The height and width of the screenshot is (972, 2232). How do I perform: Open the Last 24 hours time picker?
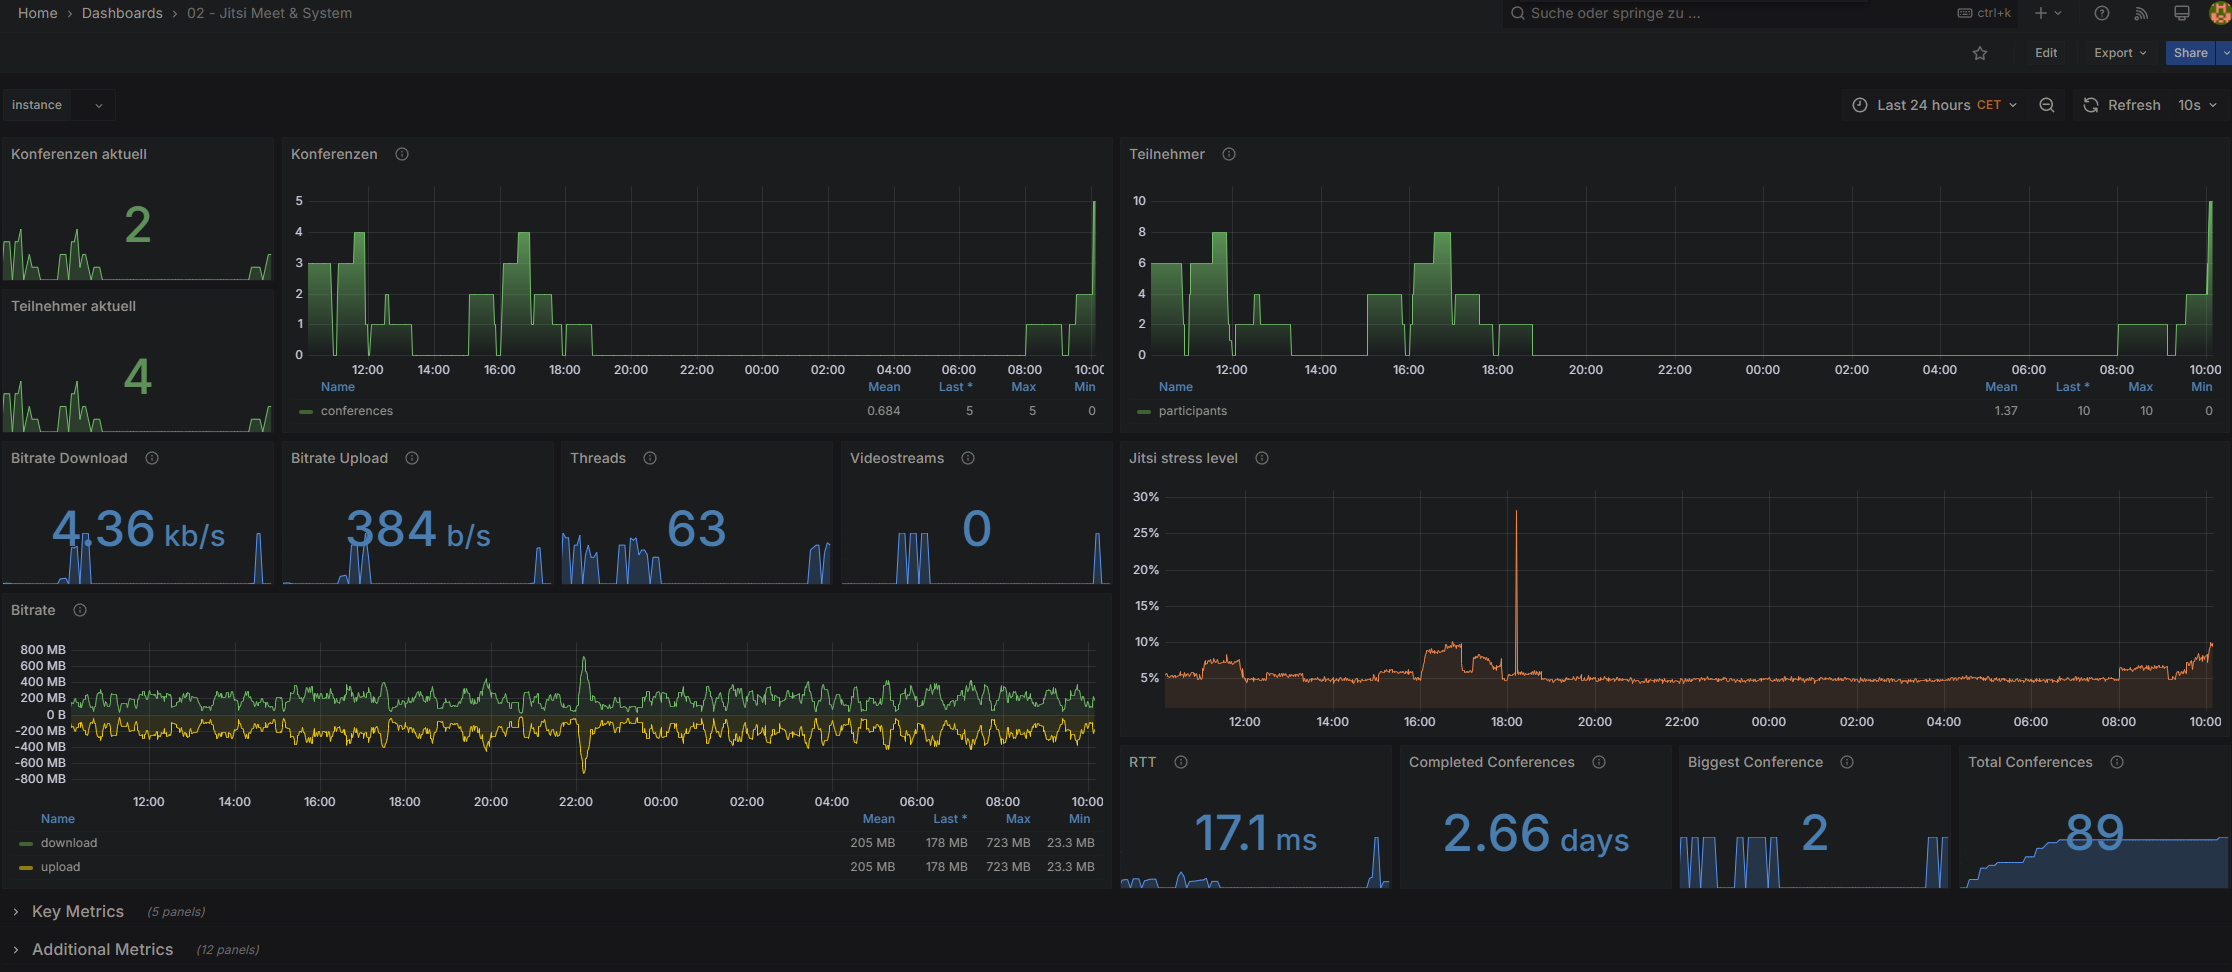1934,105
